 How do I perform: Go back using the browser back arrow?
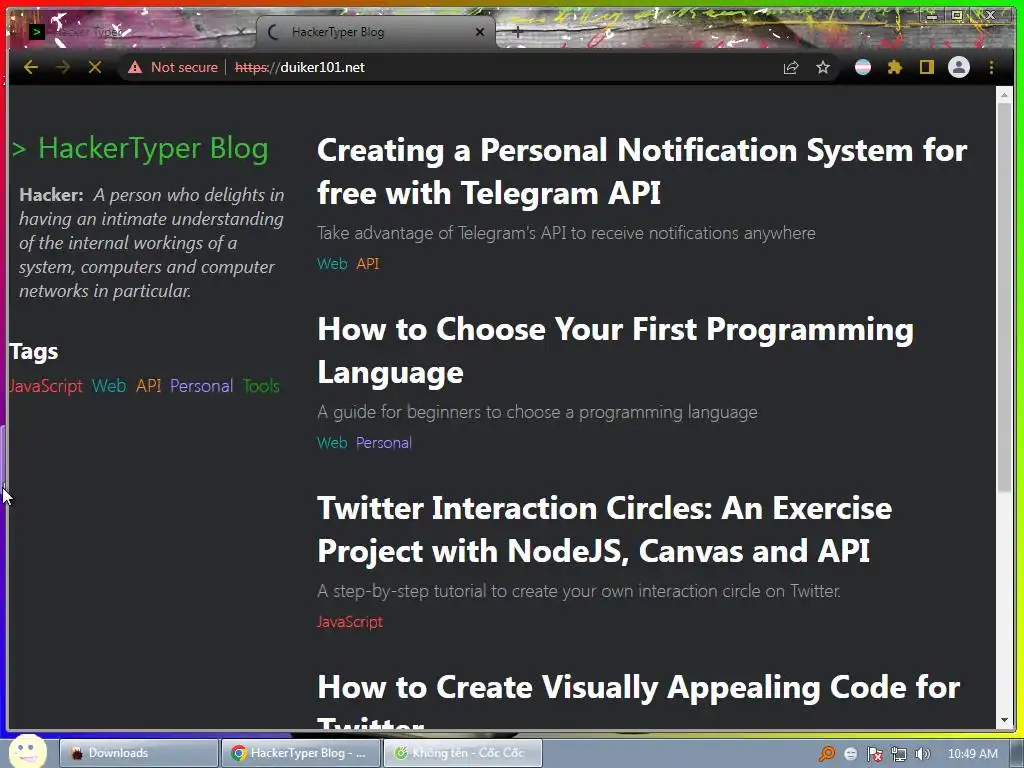coord(31,67)
